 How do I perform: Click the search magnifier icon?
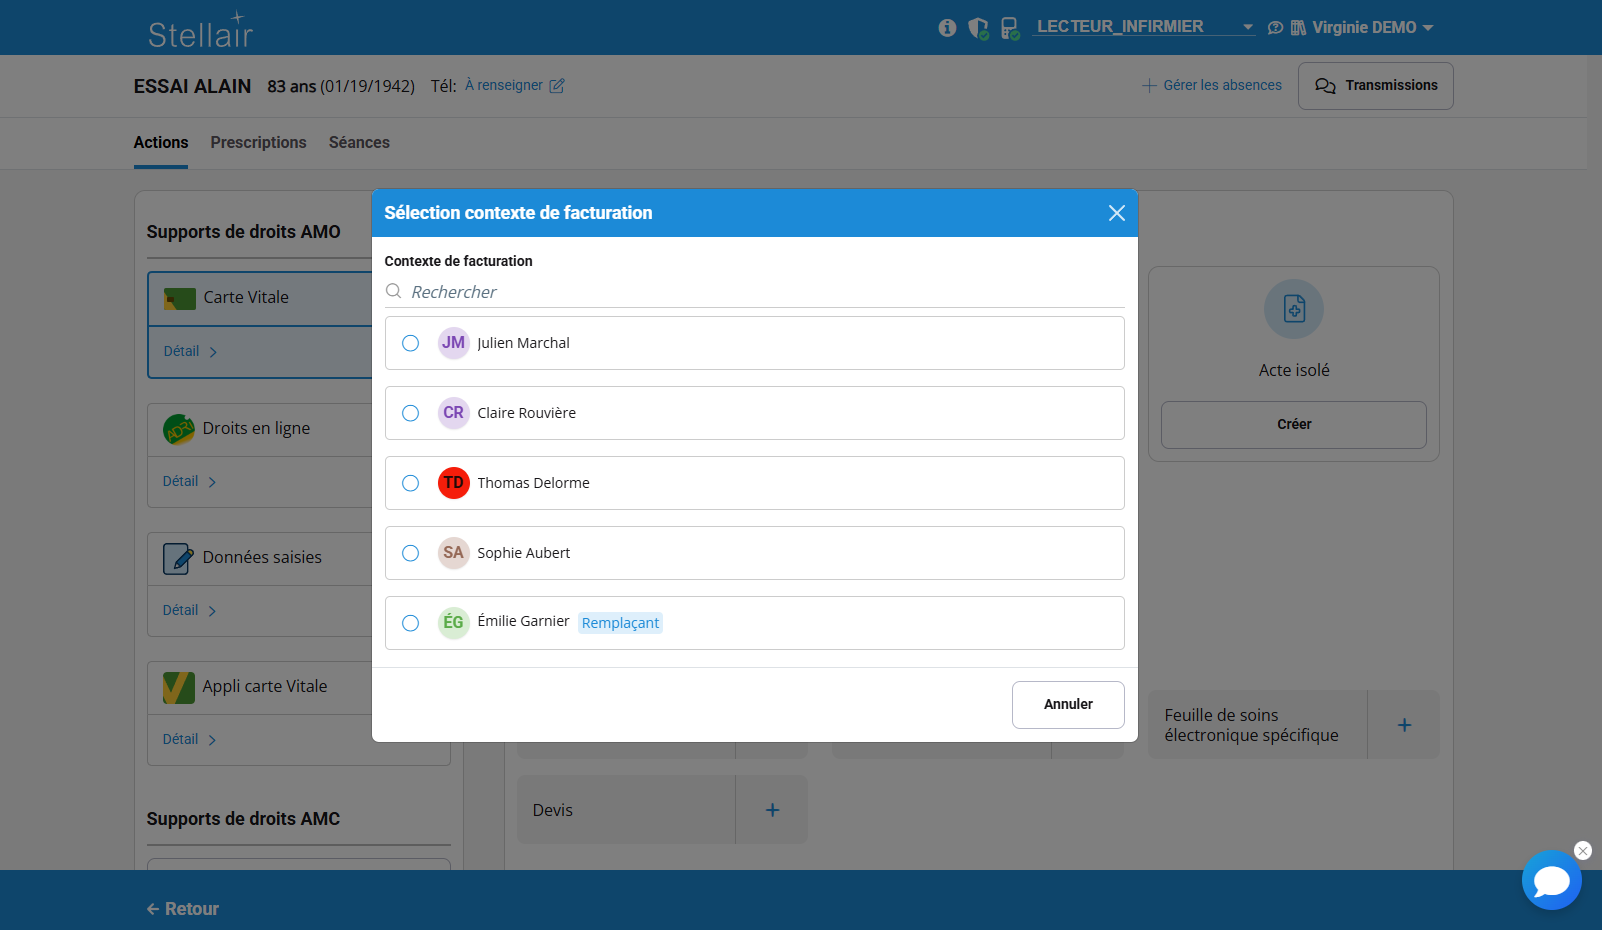pos(394,291)
